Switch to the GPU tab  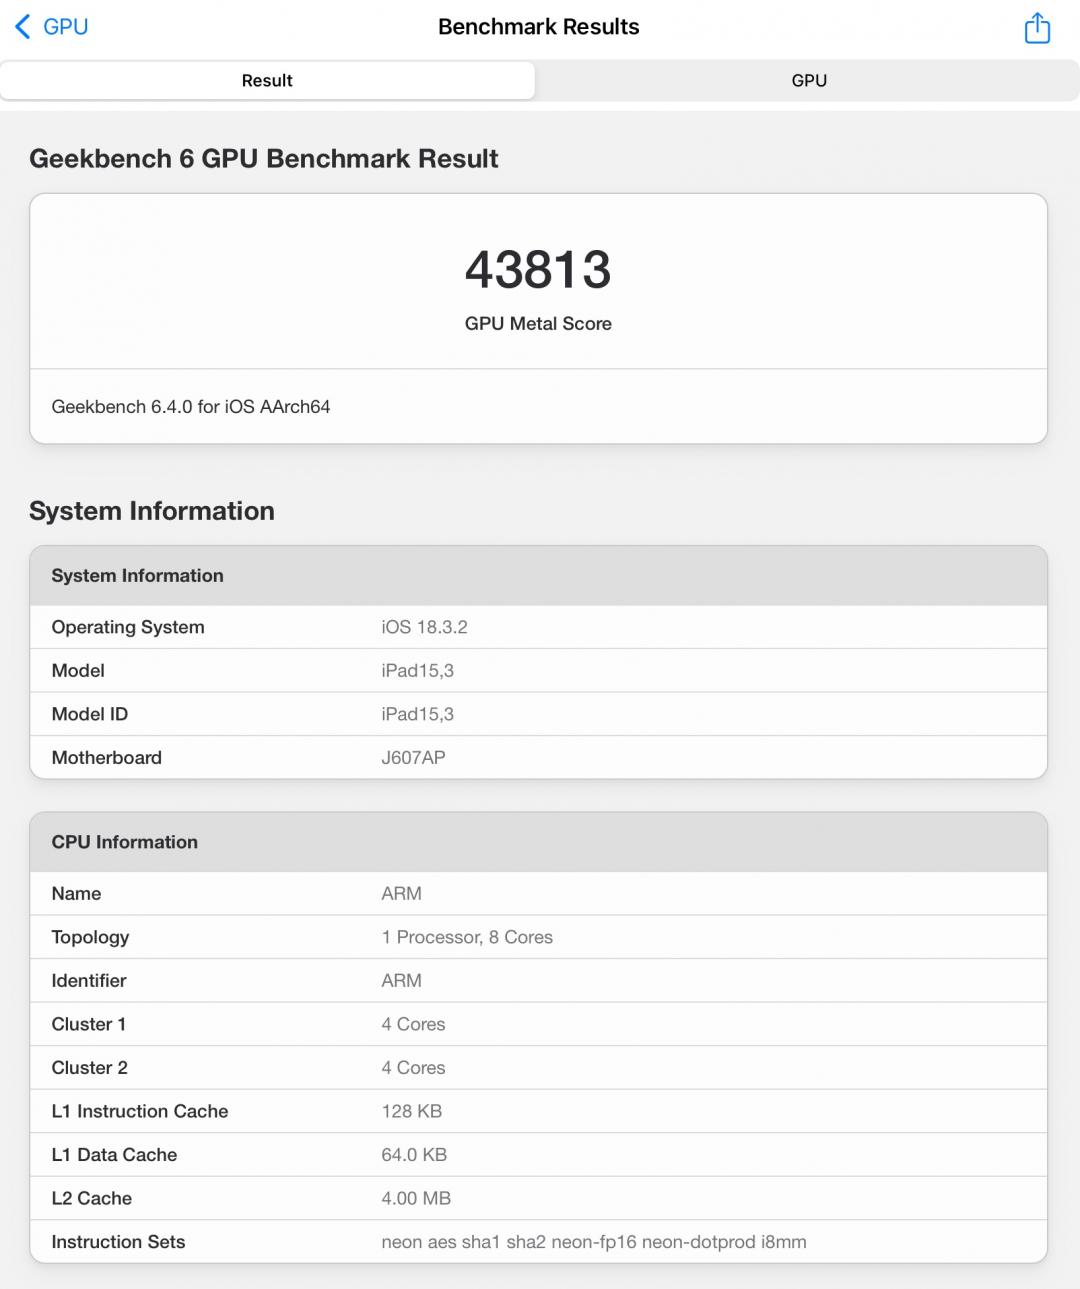[808, 81]
